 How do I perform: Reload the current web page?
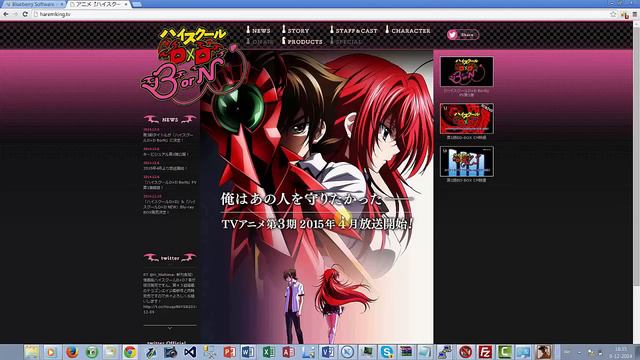point(25,14)
